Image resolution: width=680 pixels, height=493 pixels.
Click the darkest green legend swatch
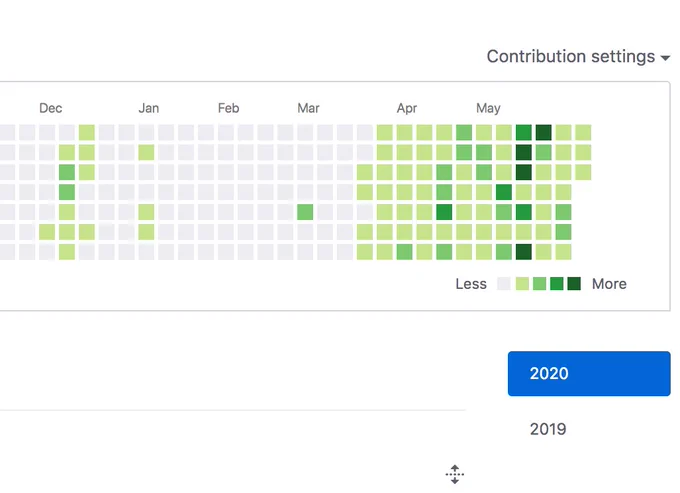(x=574, y=284)
